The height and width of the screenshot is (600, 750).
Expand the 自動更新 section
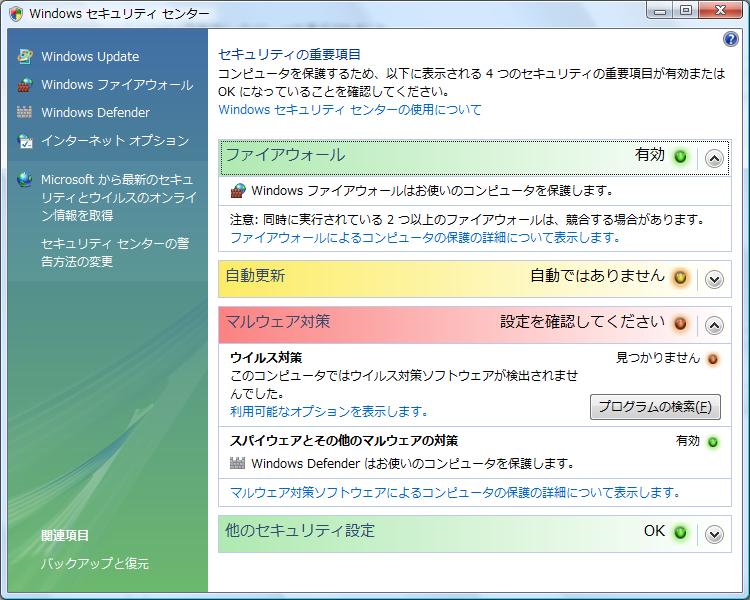[x=714, y=279]
